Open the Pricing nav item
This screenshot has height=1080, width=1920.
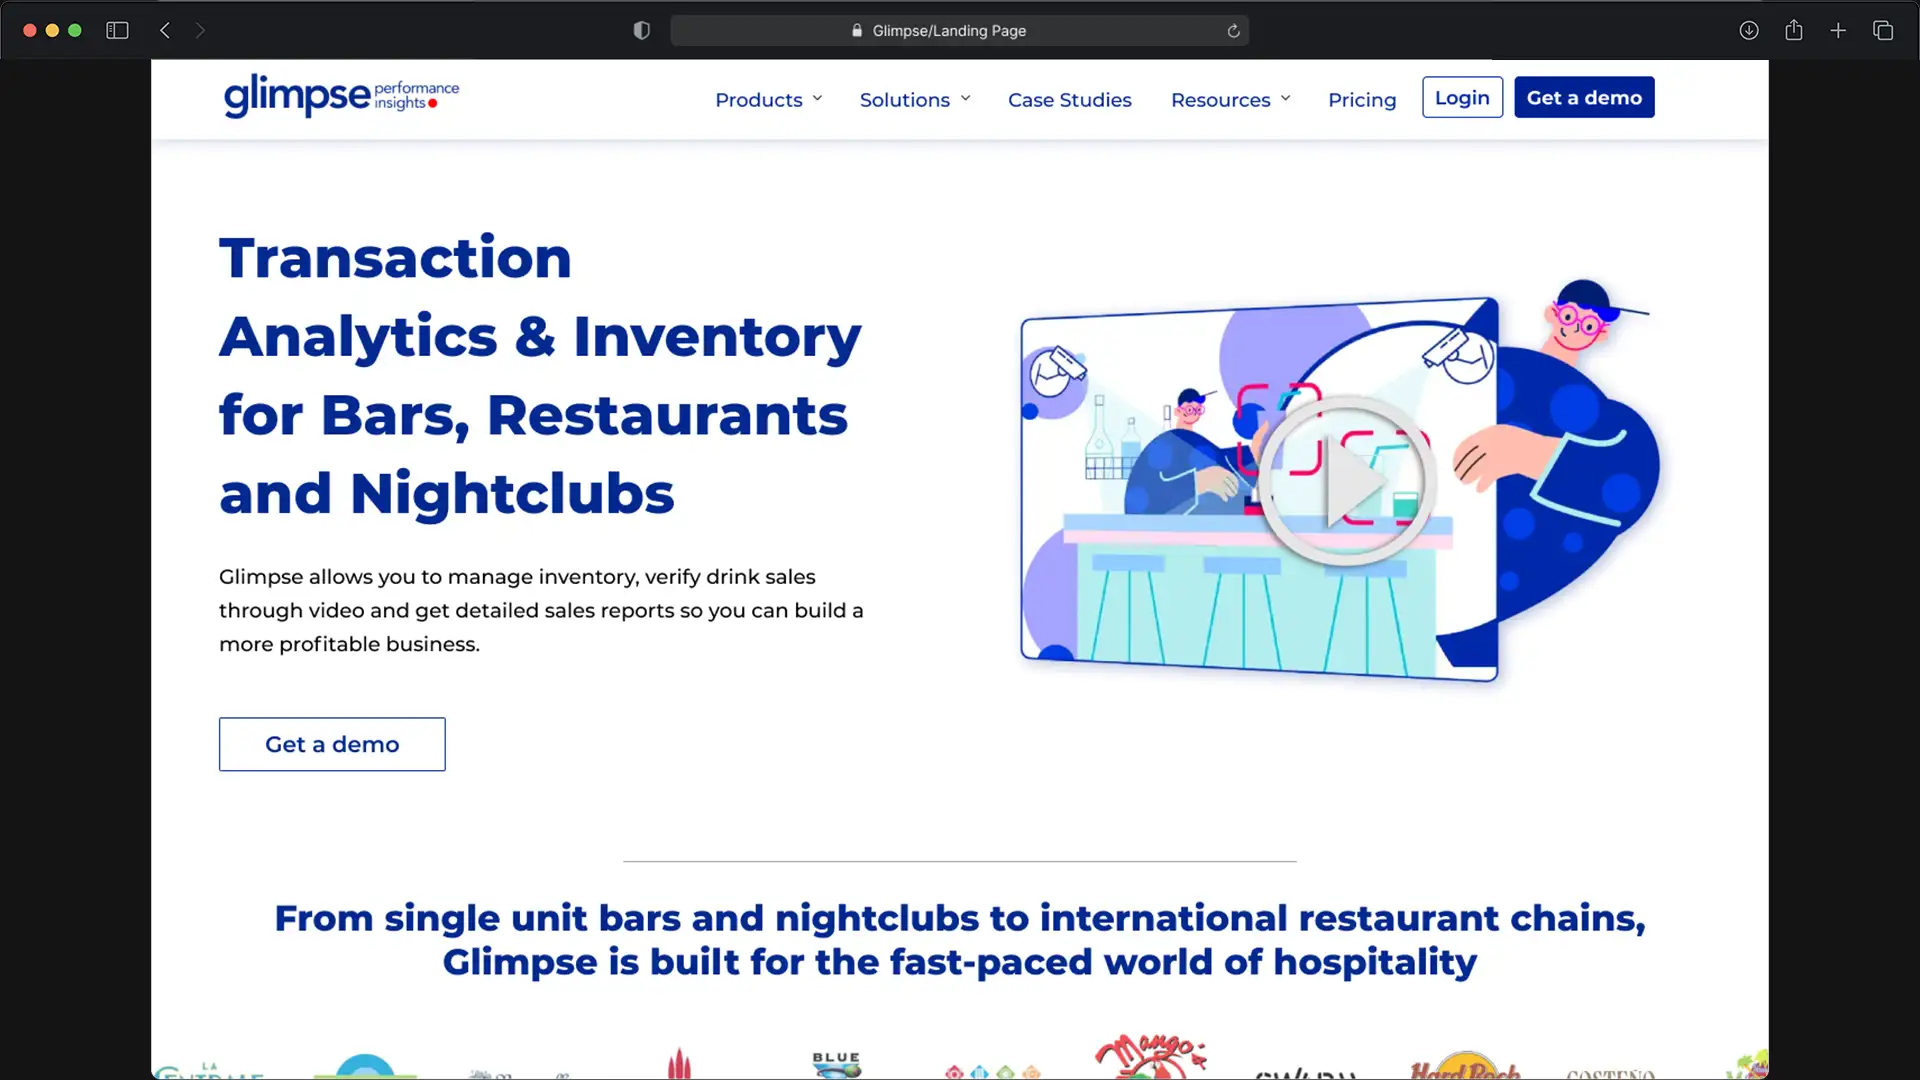[x=1361, y=100]
